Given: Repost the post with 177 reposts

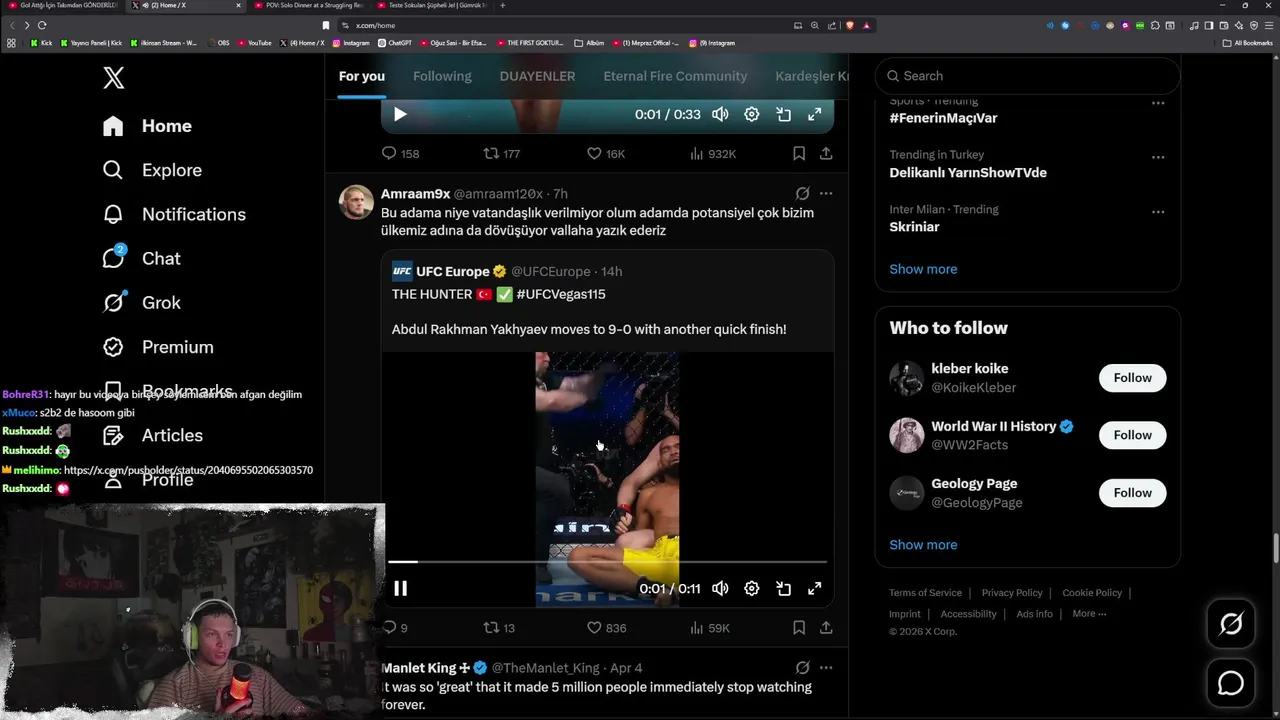Looking at the screenshot, I should pyautogui.click(x=501, y=153).
